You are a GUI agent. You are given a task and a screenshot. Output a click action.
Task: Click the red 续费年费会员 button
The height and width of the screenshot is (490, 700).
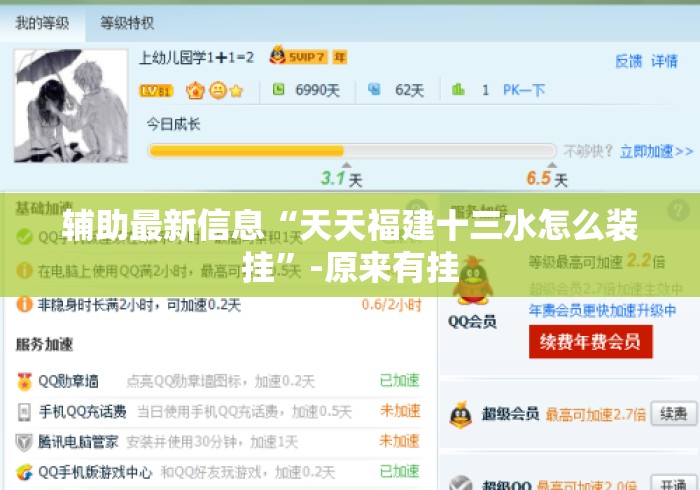[591, 341]
